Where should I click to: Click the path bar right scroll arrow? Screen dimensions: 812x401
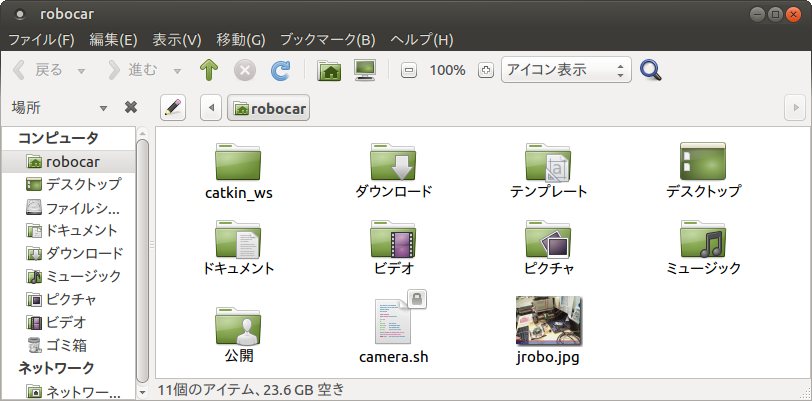pyautogui.click(x=796, y=108)
